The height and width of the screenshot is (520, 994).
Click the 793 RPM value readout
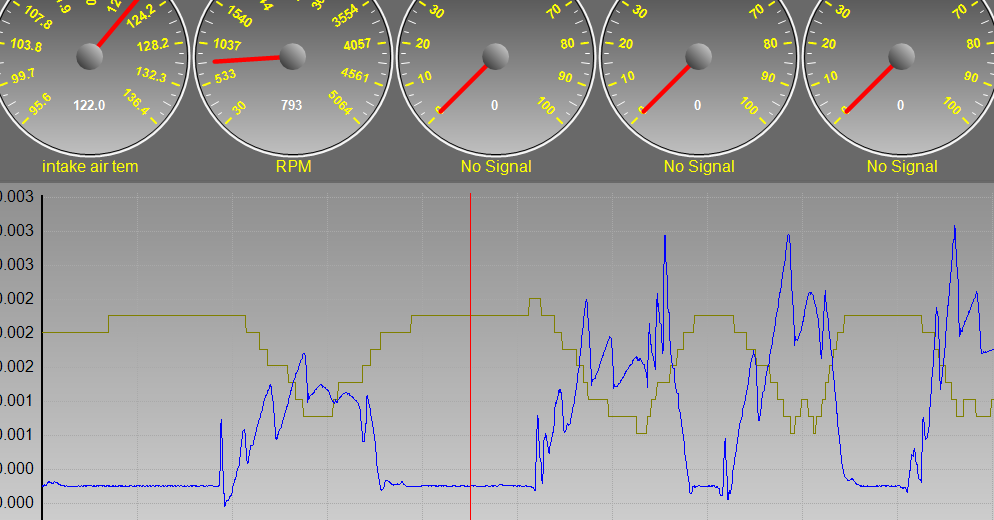(292, 105)
